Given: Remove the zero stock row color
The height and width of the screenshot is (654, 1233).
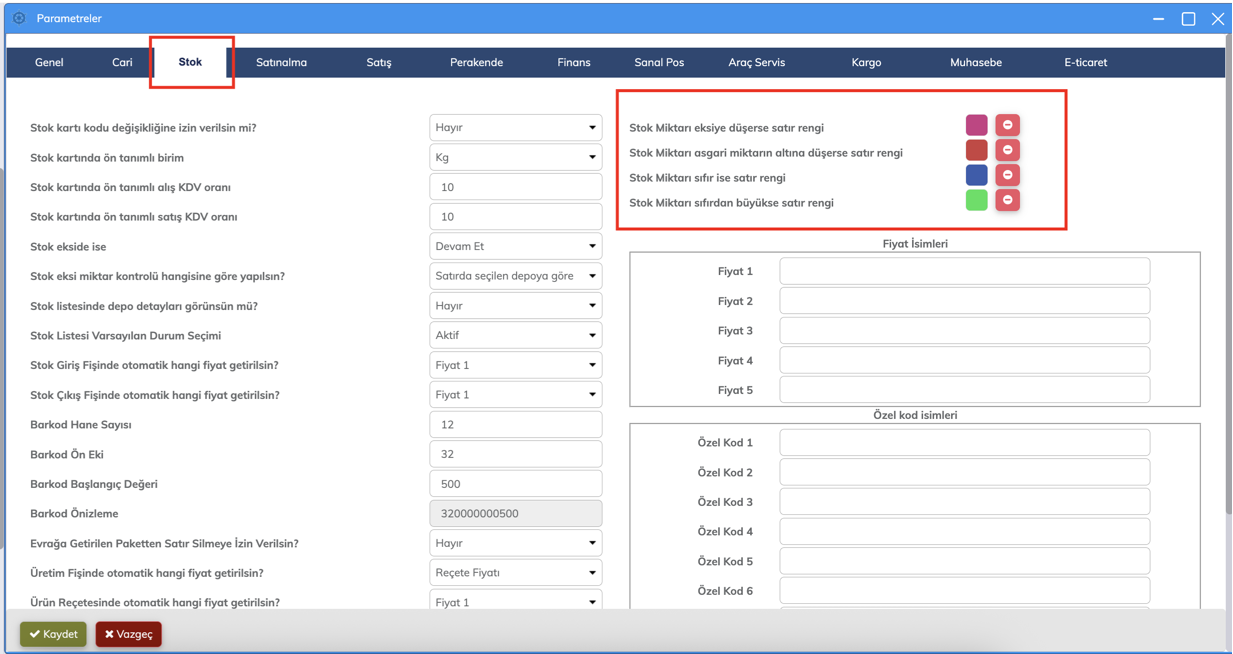Looking at the screenshot, I should pos(1007,175).
